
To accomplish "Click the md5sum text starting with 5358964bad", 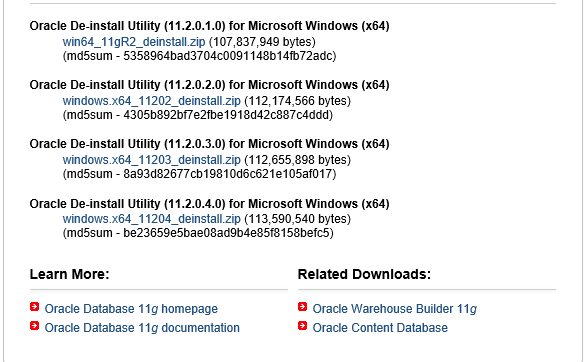I will click(x=199, y=56).
